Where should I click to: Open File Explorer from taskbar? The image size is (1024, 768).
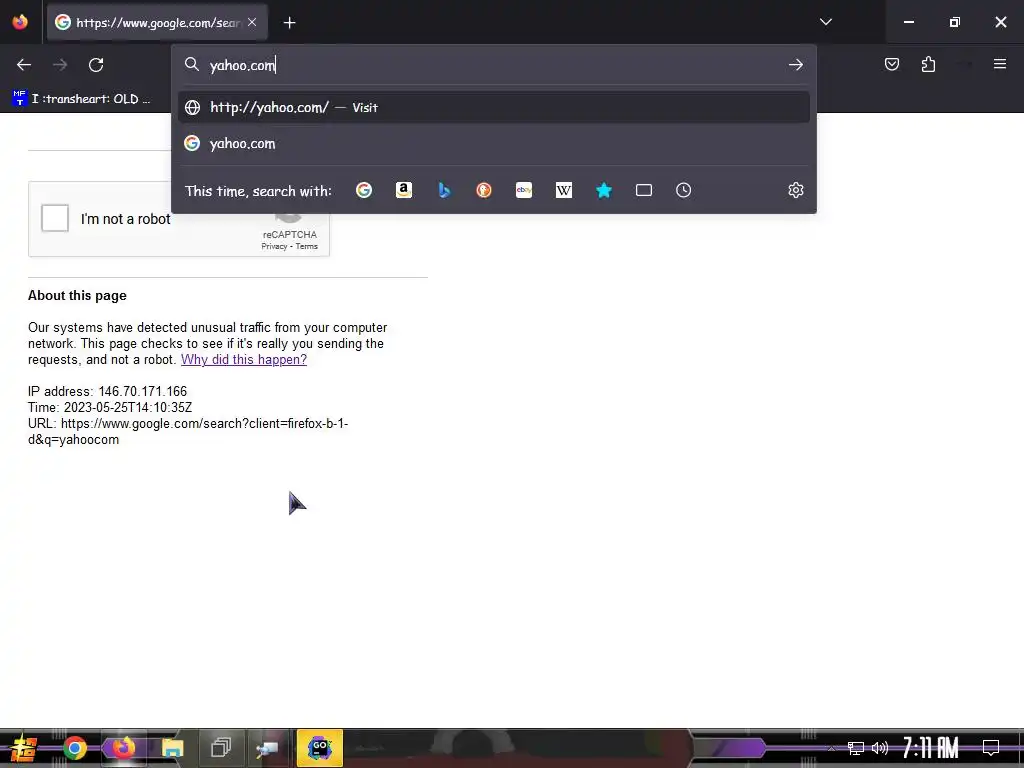tap(172, 748)
